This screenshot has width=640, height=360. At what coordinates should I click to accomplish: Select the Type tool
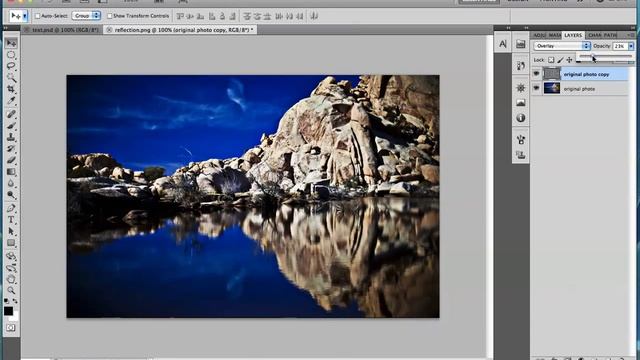(11, 220)
